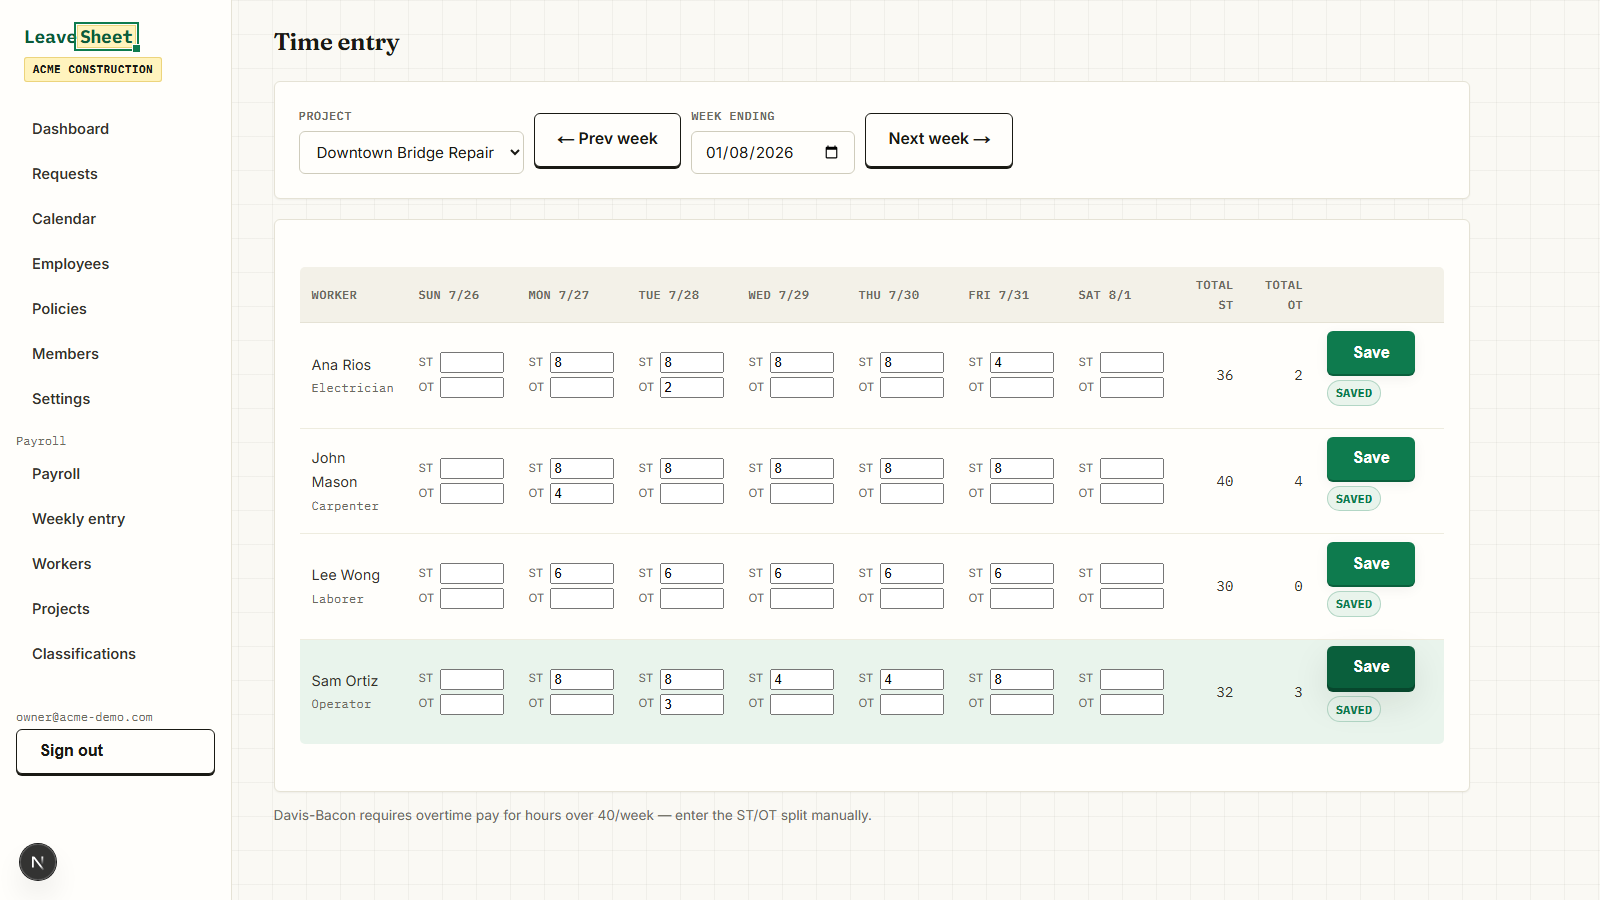
Task: Click the ACME CONSTRUCTION badge
Action: pos(93,69)
